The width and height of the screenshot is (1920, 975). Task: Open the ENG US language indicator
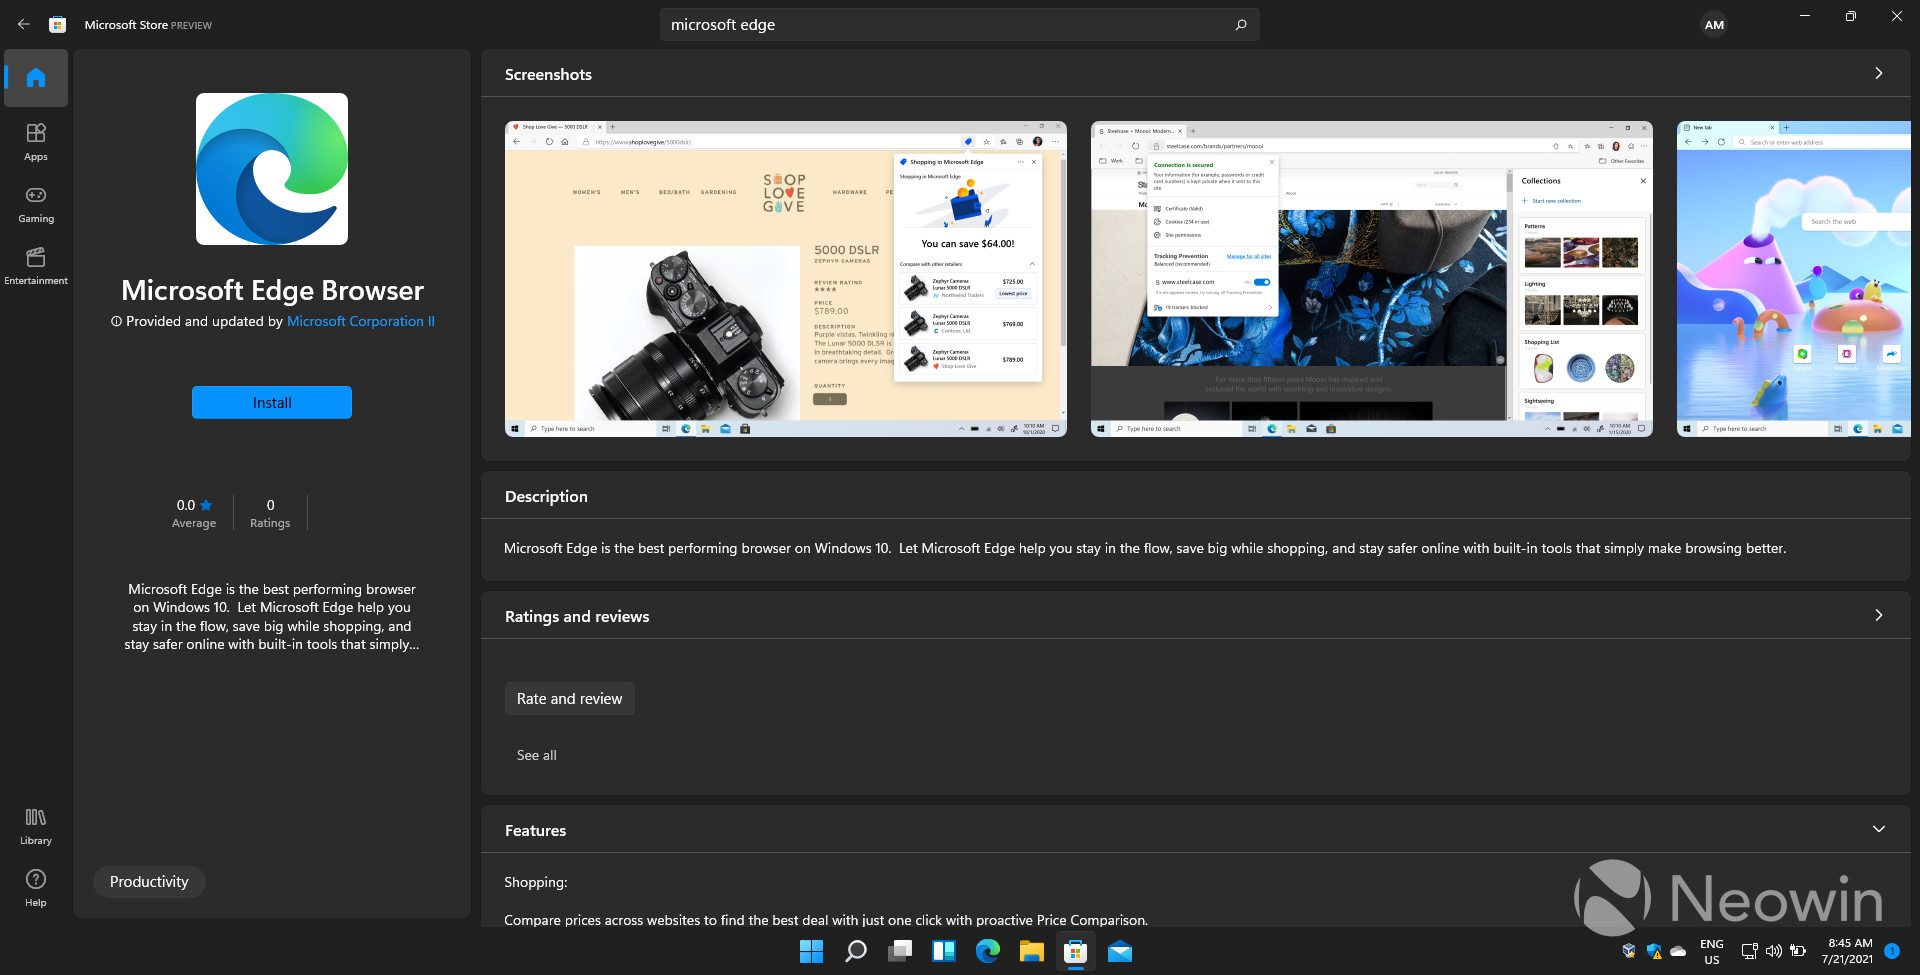coord(1711,951)
